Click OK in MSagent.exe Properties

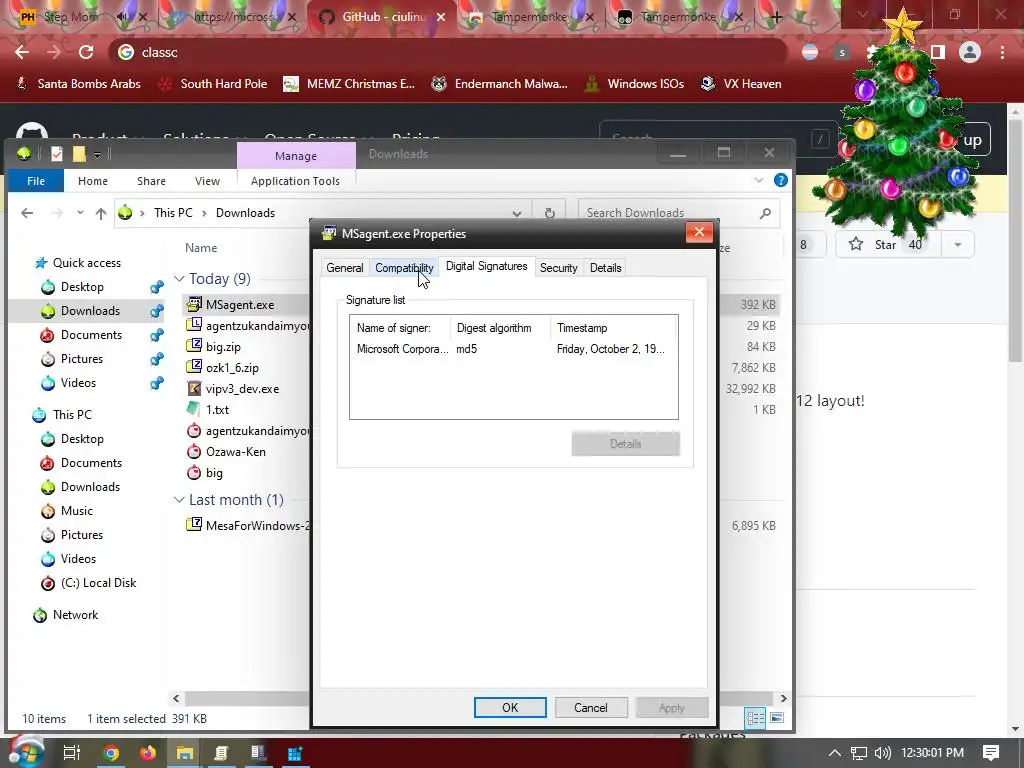coord(510,707)
